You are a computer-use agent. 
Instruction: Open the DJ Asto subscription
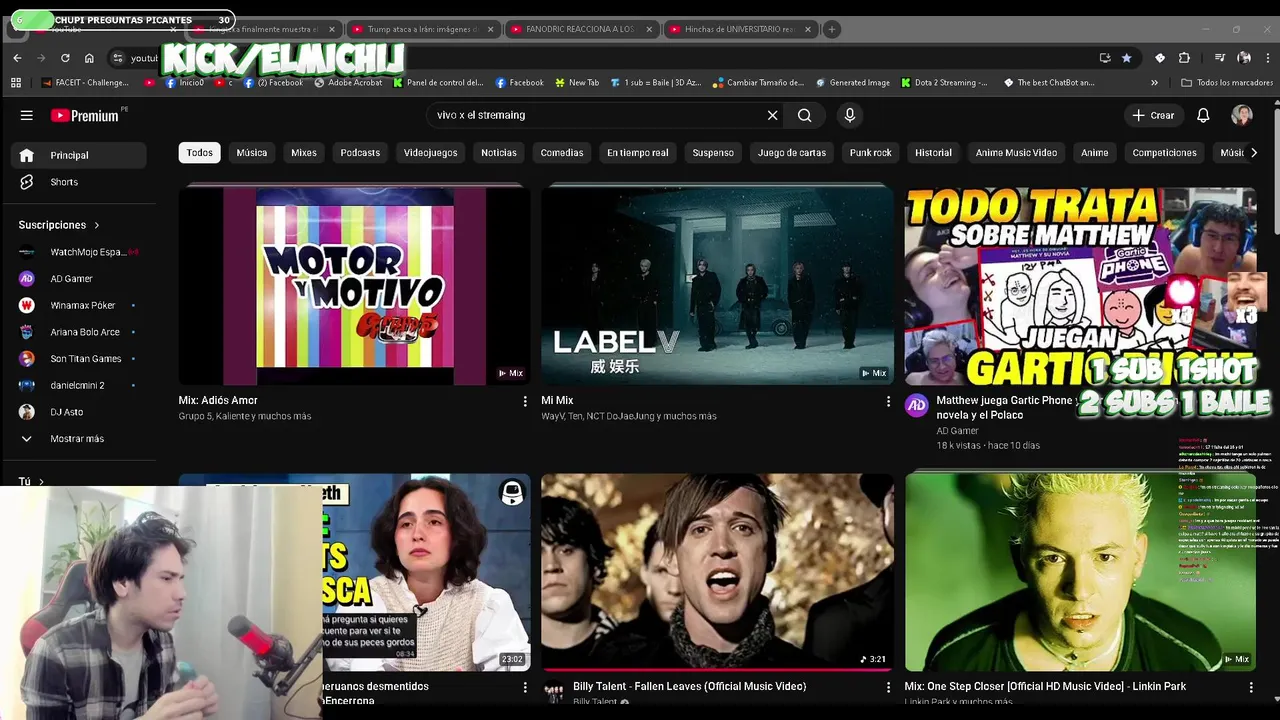point(79,412)
